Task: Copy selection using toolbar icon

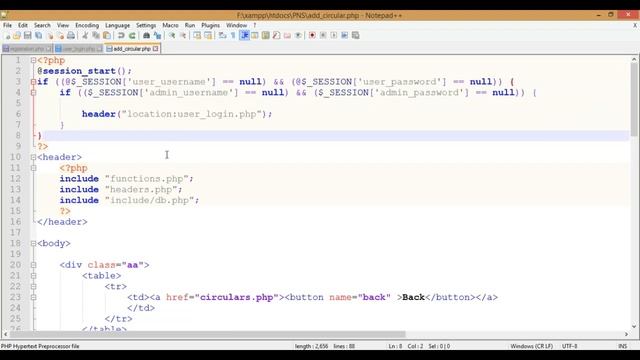Action: [x=96, y=36]
